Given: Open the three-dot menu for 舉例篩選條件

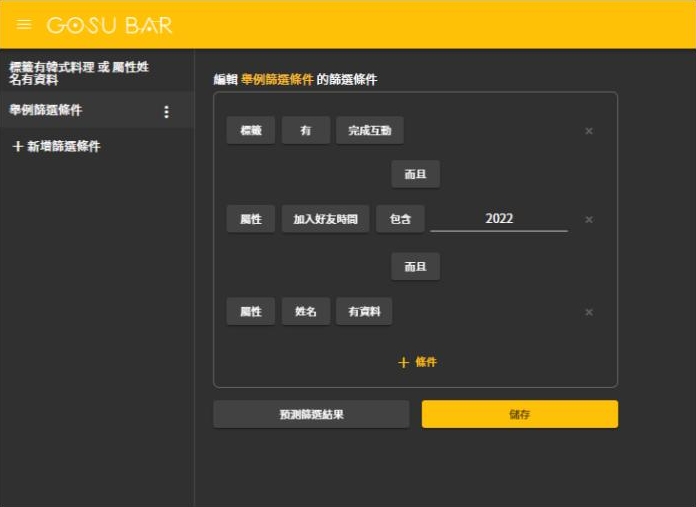Looking at the screenshot, I should pos(166,112).
